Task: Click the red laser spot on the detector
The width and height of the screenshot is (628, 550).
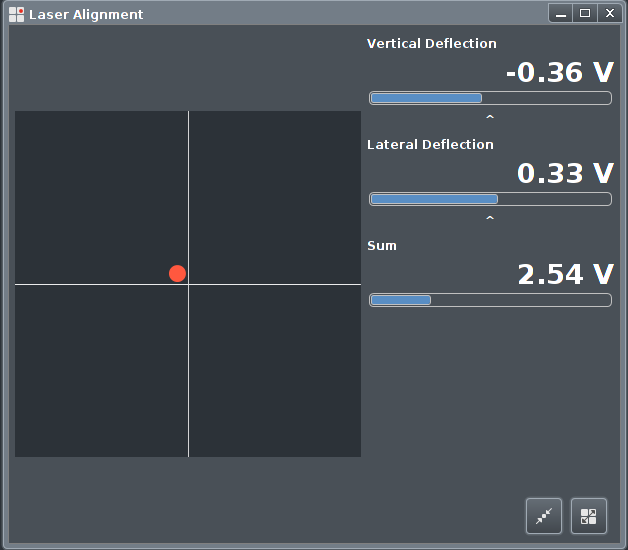Action: tap(177, 274)
